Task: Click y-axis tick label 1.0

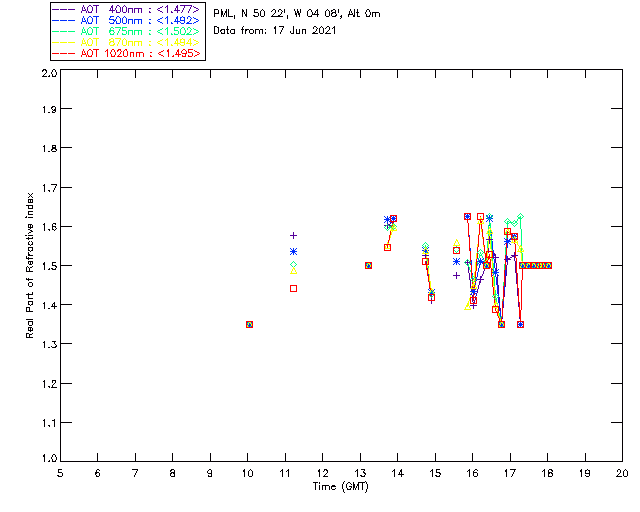Action: (49, 458)
